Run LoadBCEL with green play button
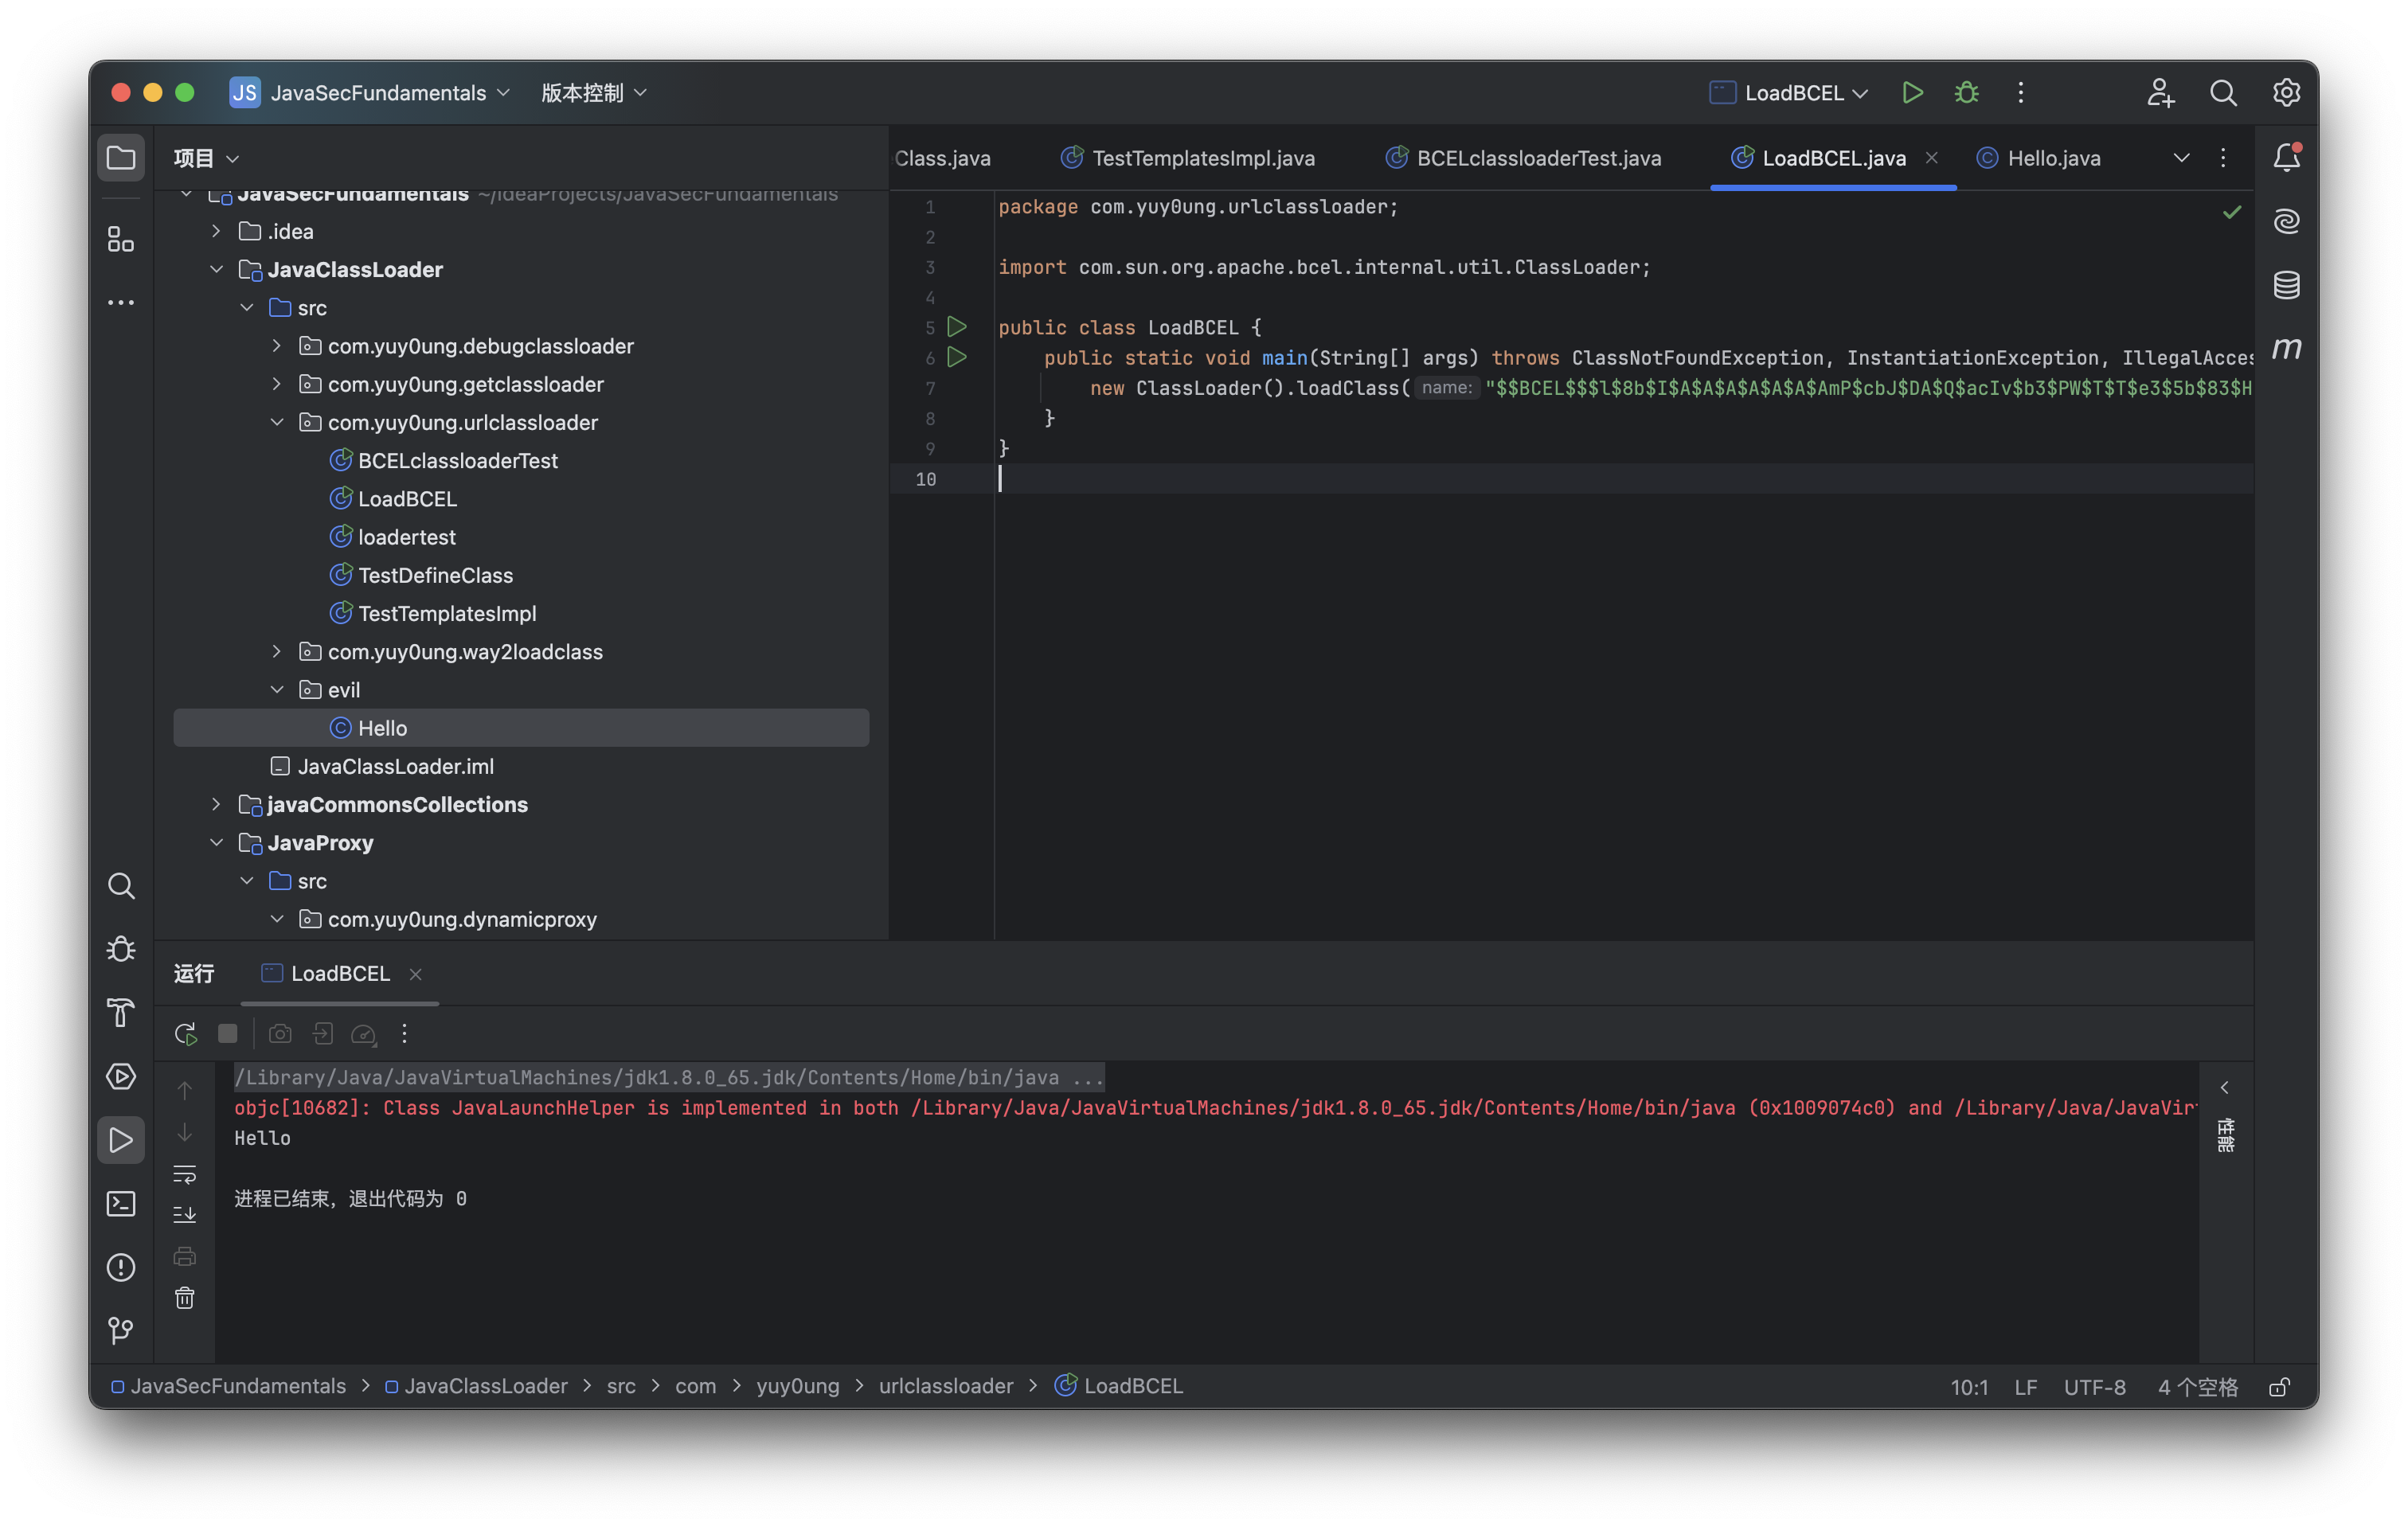This screenshot has width=2408, height=1527. pos(1912,93)
